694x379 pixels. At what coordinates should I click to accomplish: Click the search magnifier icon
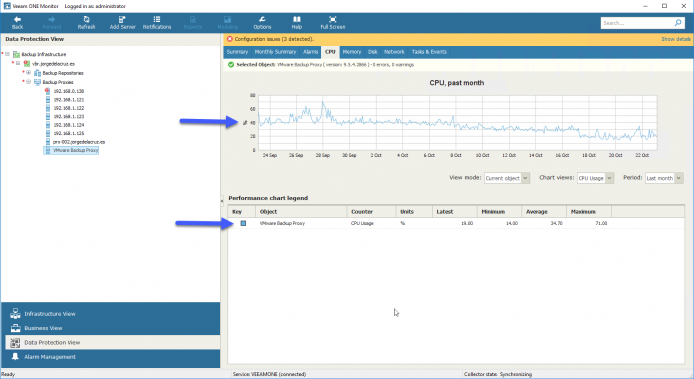[x=678, y=23]
